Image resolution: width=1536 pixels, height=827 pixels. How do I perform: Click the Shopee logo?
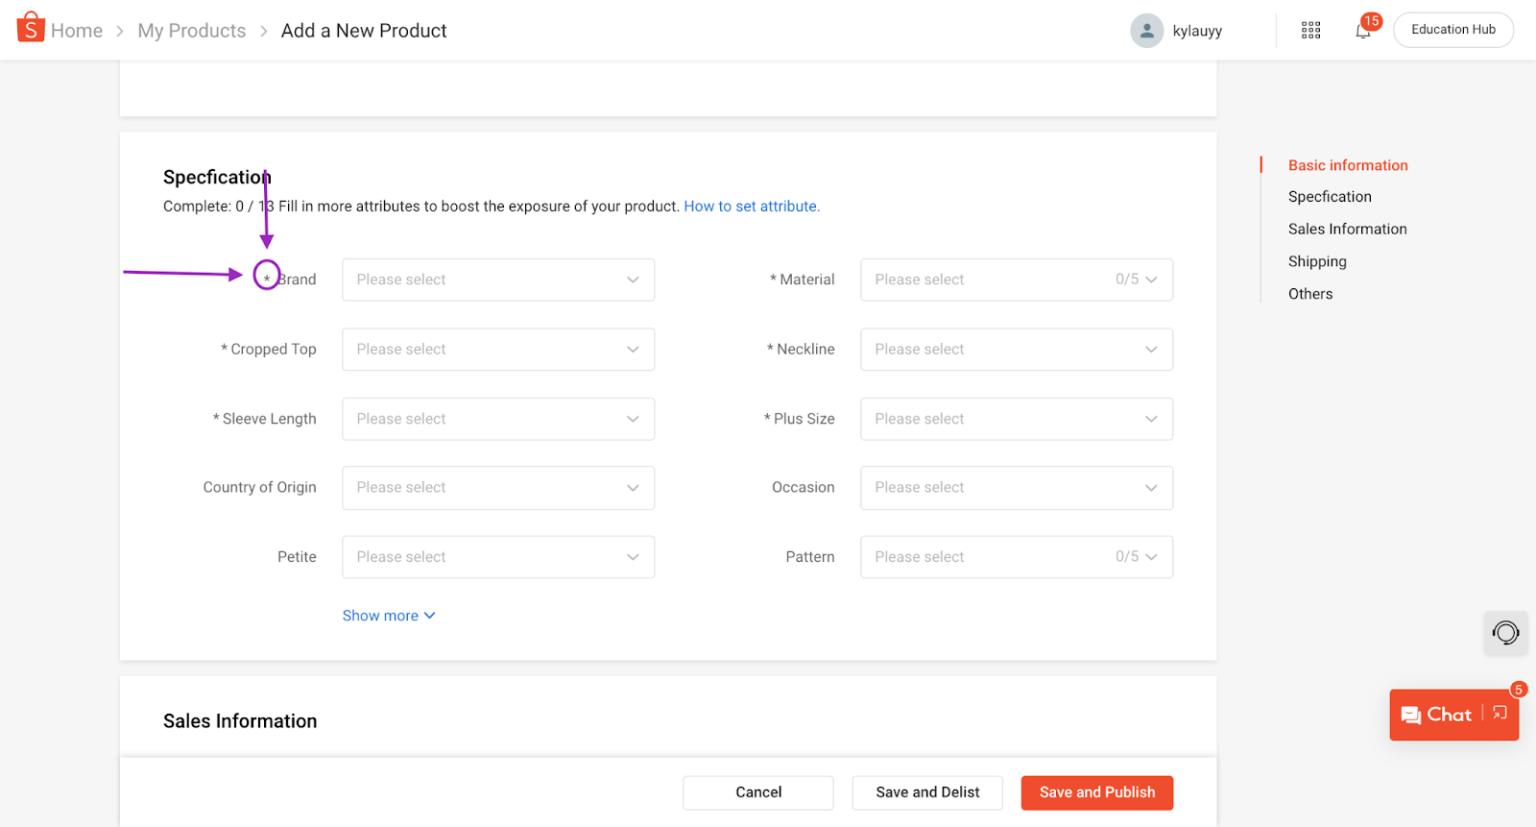[x=29, y=27]
